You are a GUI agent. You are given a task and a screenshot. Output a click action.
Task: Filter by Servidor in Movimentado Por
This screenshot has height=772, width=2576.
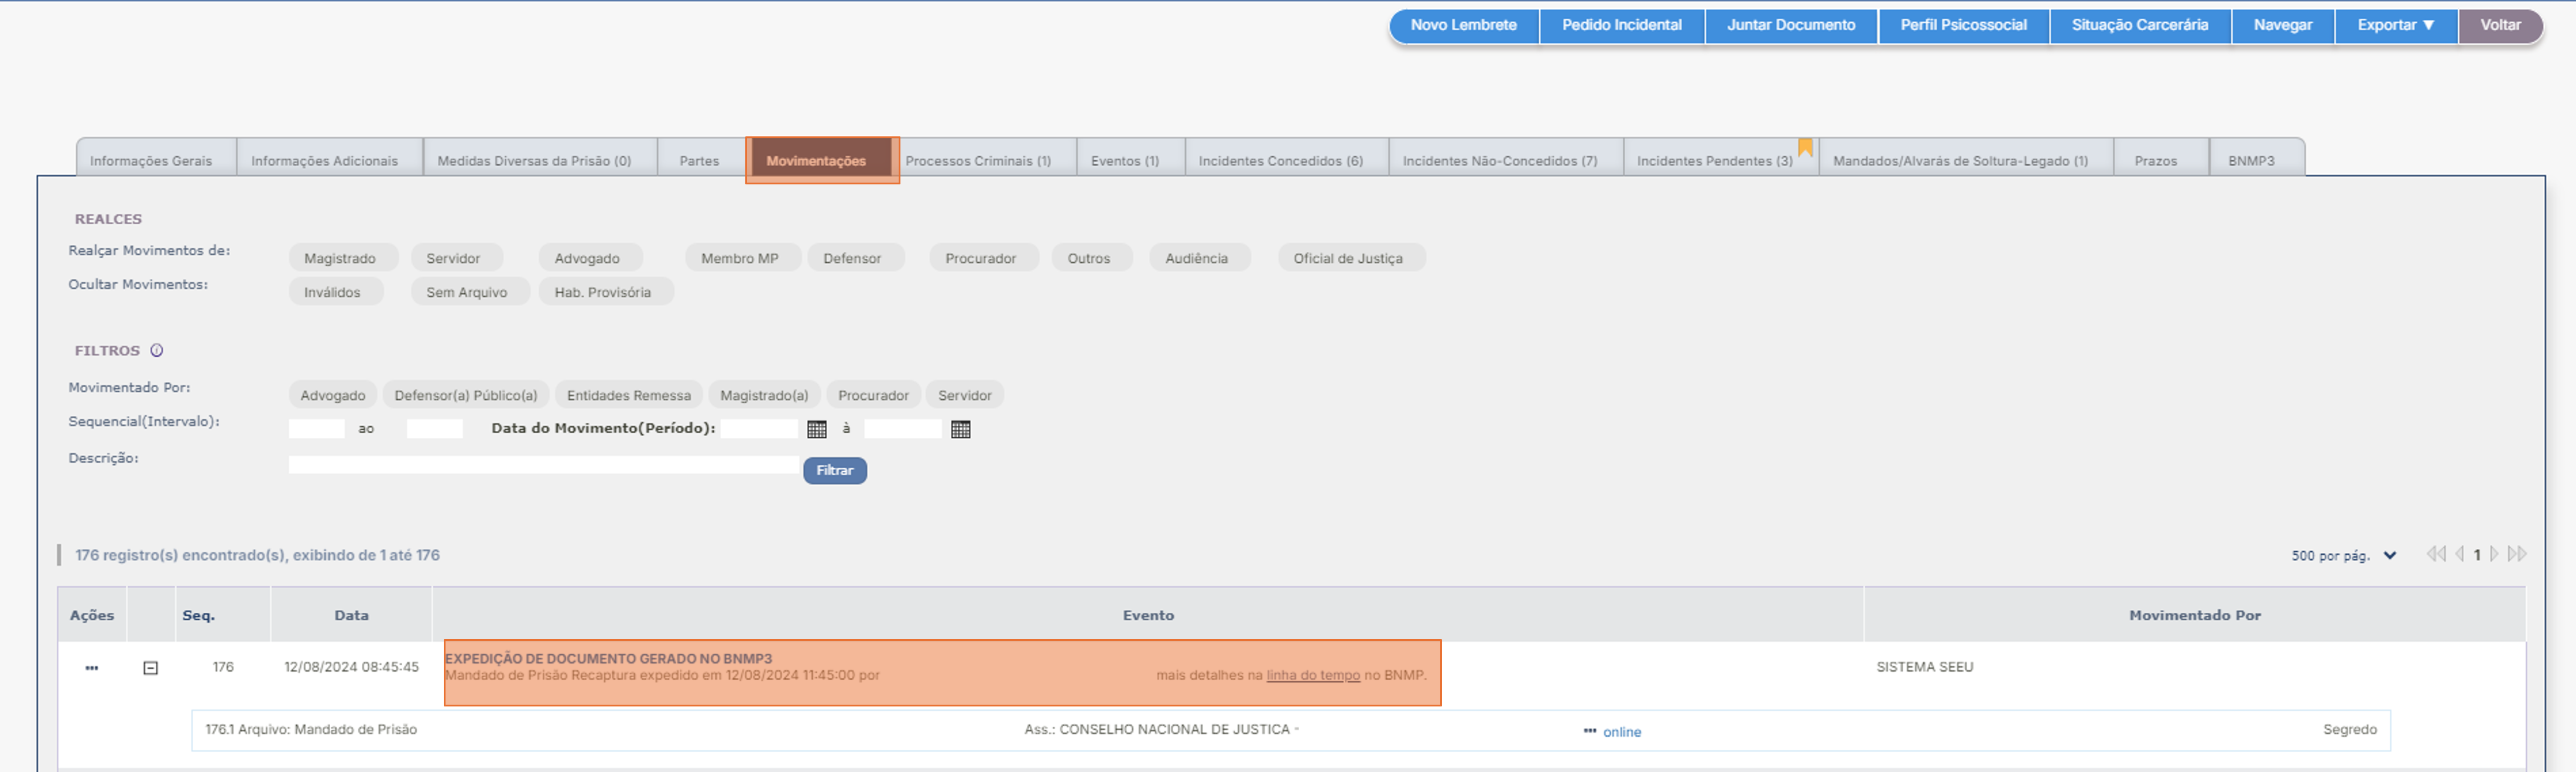point(965,395)
